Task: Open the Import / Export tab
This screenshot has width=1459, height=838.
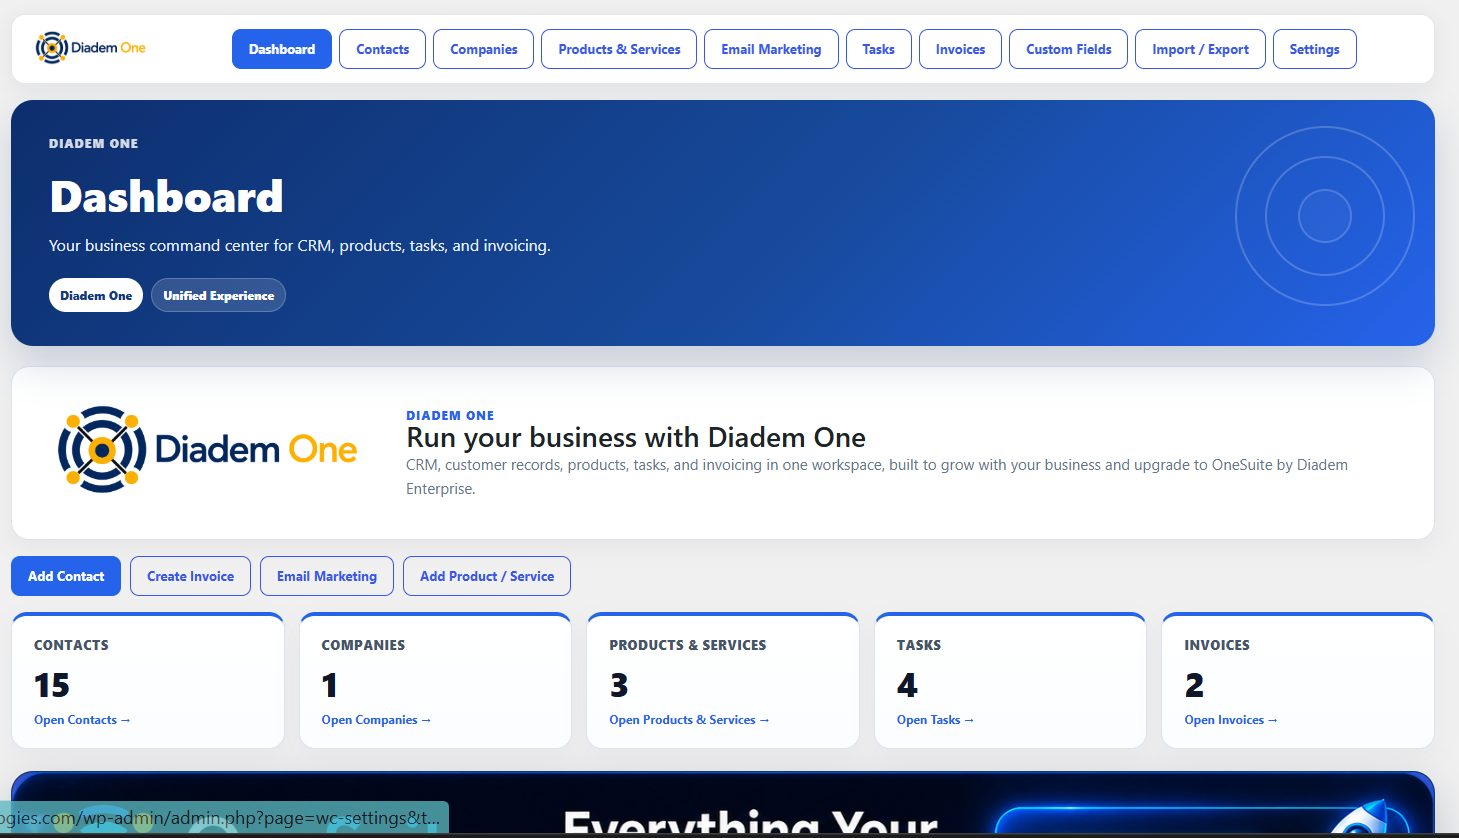Action: pyautogui.click(x=1200, y=49)
